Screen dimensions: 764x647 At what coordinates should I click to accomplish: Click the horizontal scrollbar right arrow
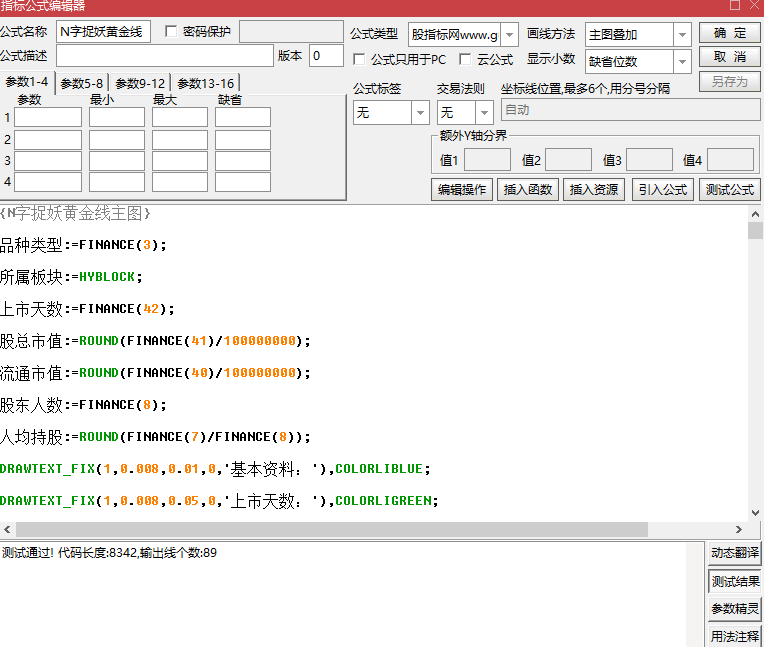tap(739, 529)
